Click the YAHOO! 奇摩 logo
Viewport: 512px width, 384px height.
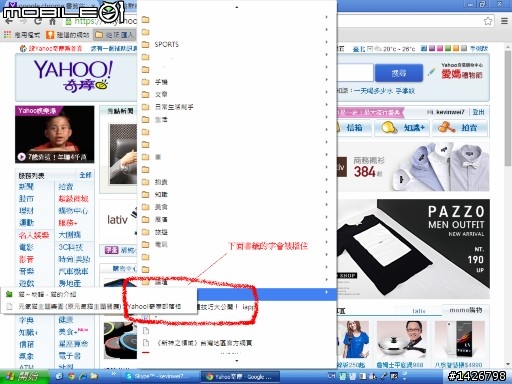[x=74, y=76]
